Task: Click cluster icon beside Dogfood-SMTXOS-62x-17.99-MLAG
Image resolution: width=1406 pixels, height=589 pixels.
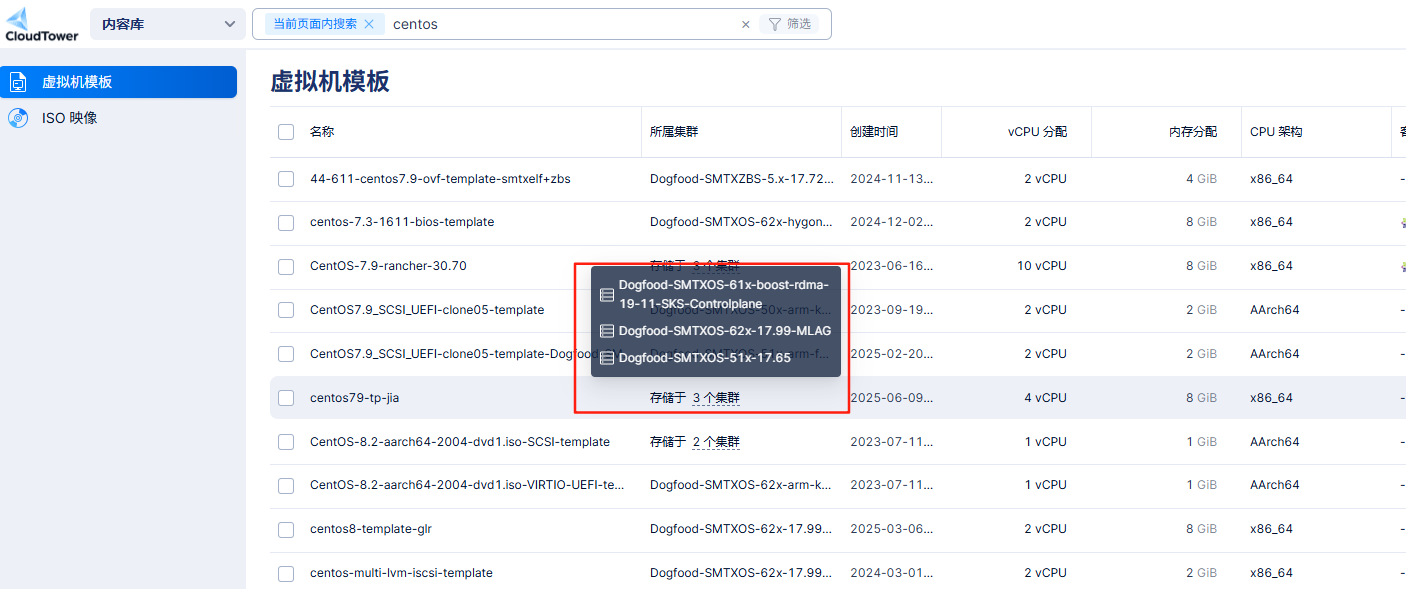Action: click(x=606, y=331)
